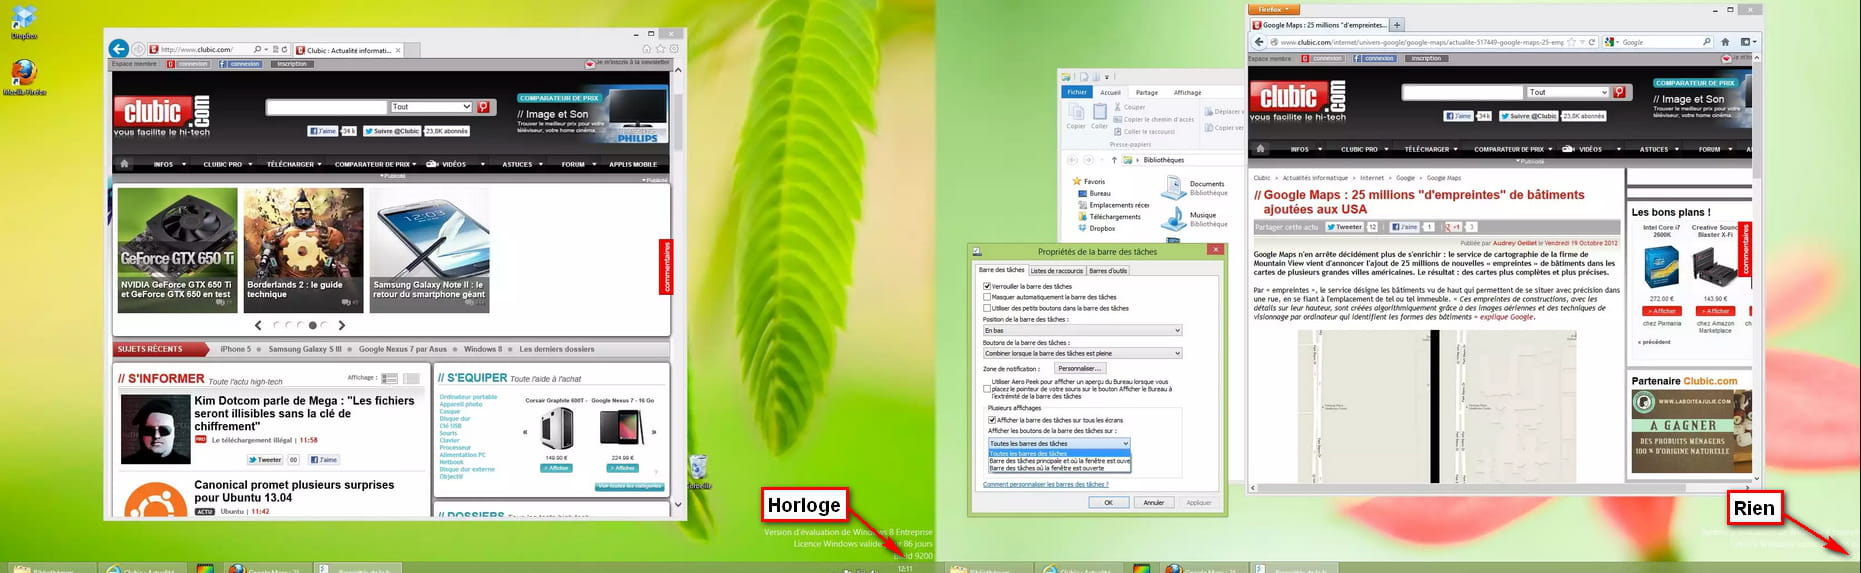Click the Internet Explorer back arrow button
Viewport: 1861px width, 573px height.
(x=118, y=48)
